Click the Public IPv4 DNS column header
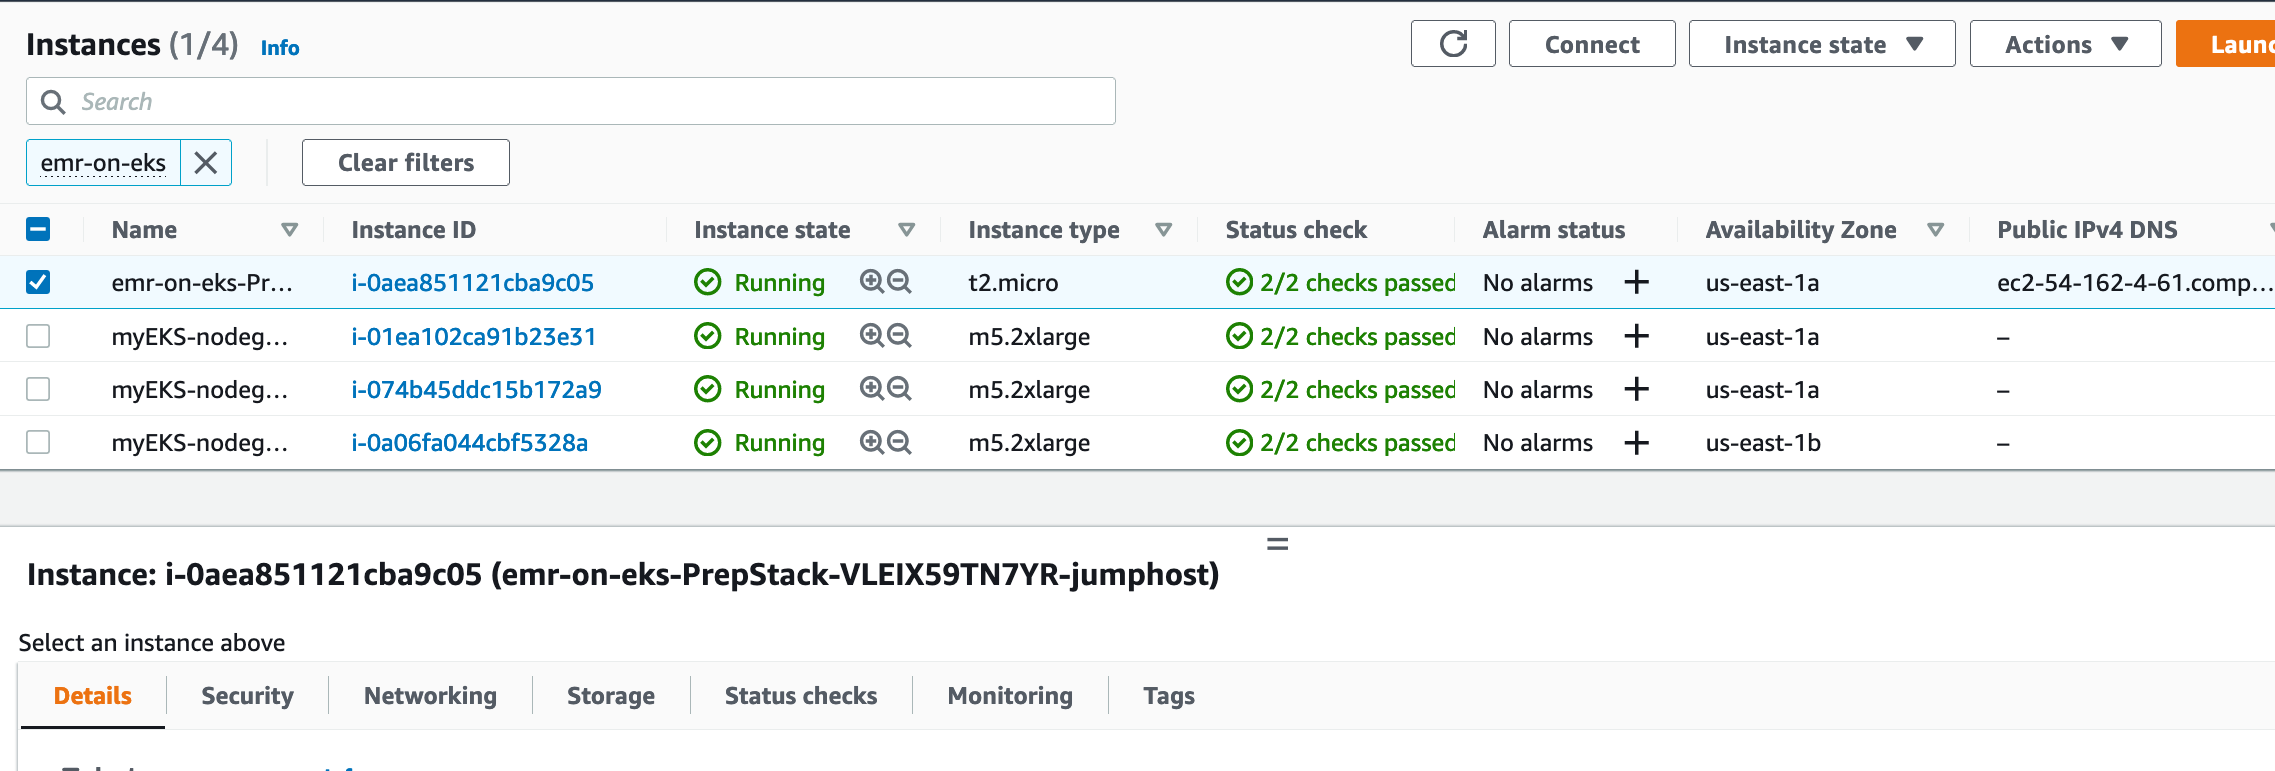This screenshot has width=2275, height=771. [x=2087, y=230]
